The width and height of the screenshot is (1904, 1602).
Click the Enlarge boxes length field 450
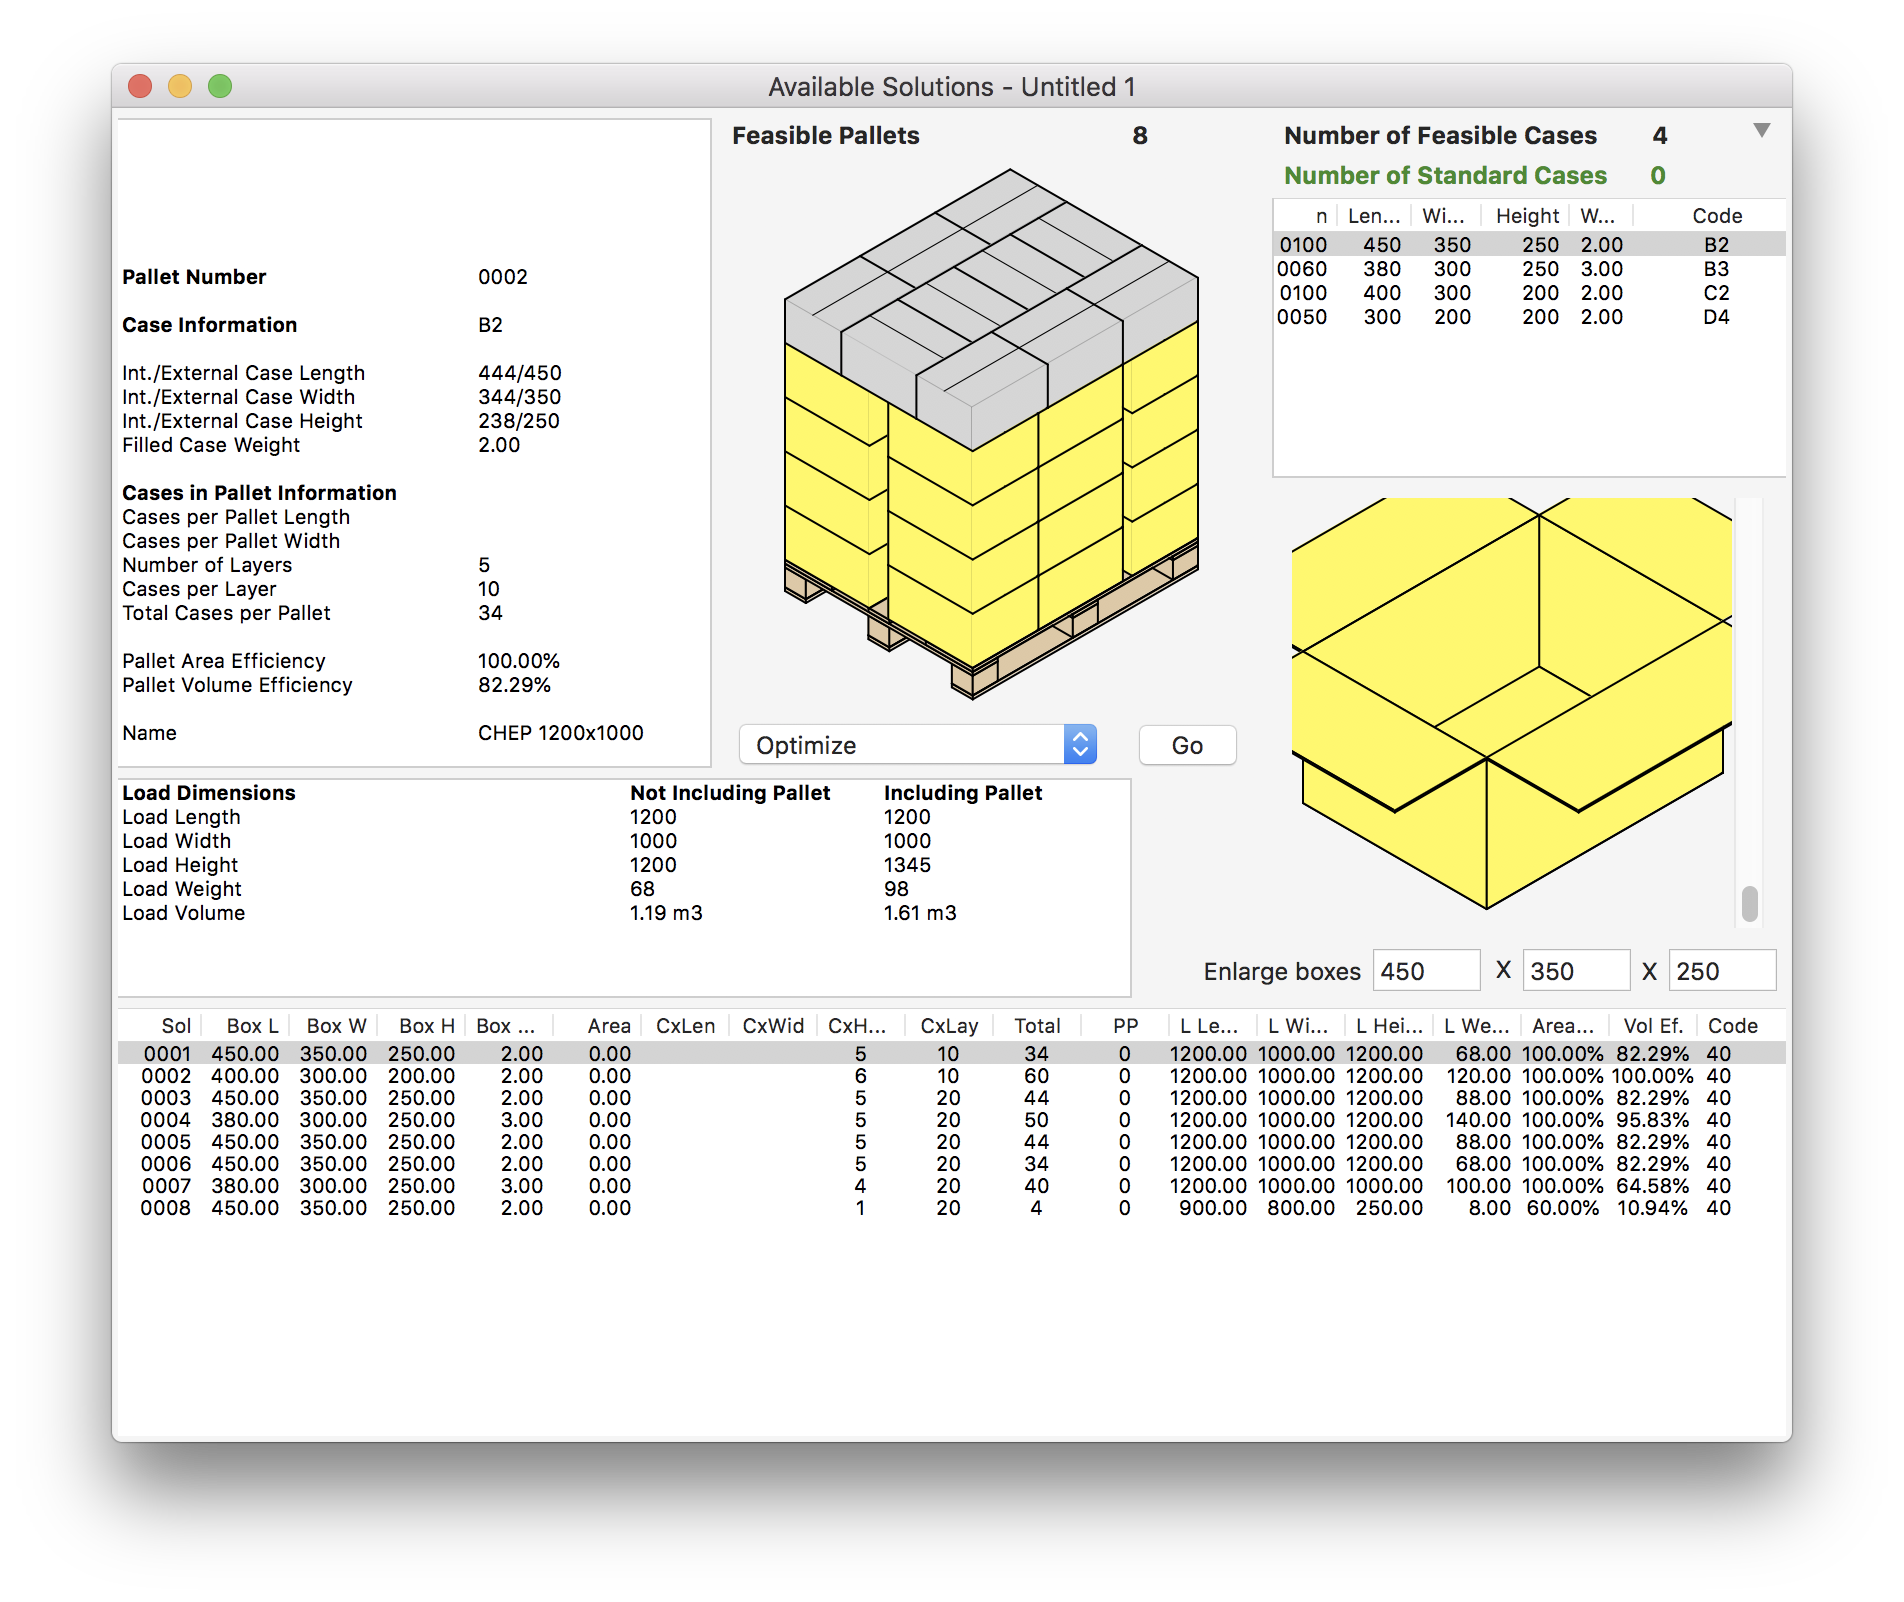1426,971
